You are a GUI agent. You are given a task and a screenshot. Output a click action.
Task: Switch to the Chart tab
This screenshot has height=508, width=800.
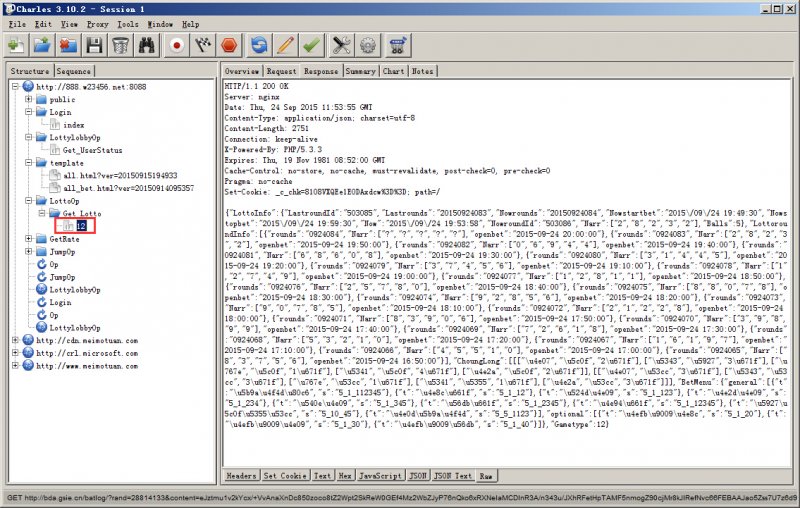point(393,71)
